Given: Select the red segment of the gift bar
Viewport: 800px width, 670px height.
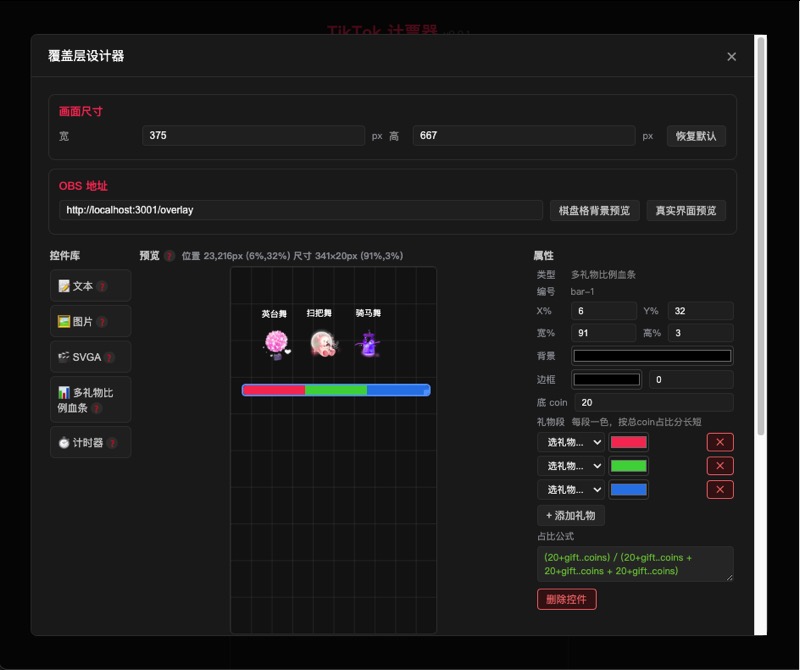Looking at the screenshot, I should [274, 390].
